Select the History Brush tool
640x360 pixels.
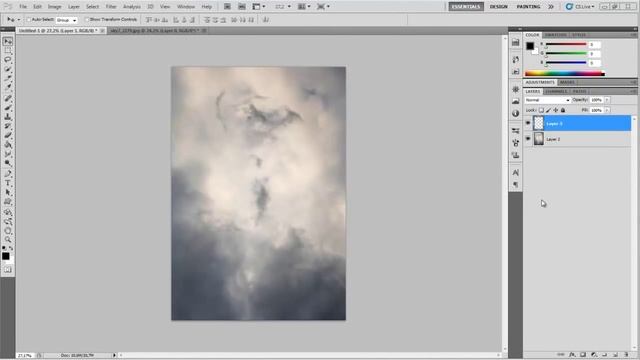point(8,127)
